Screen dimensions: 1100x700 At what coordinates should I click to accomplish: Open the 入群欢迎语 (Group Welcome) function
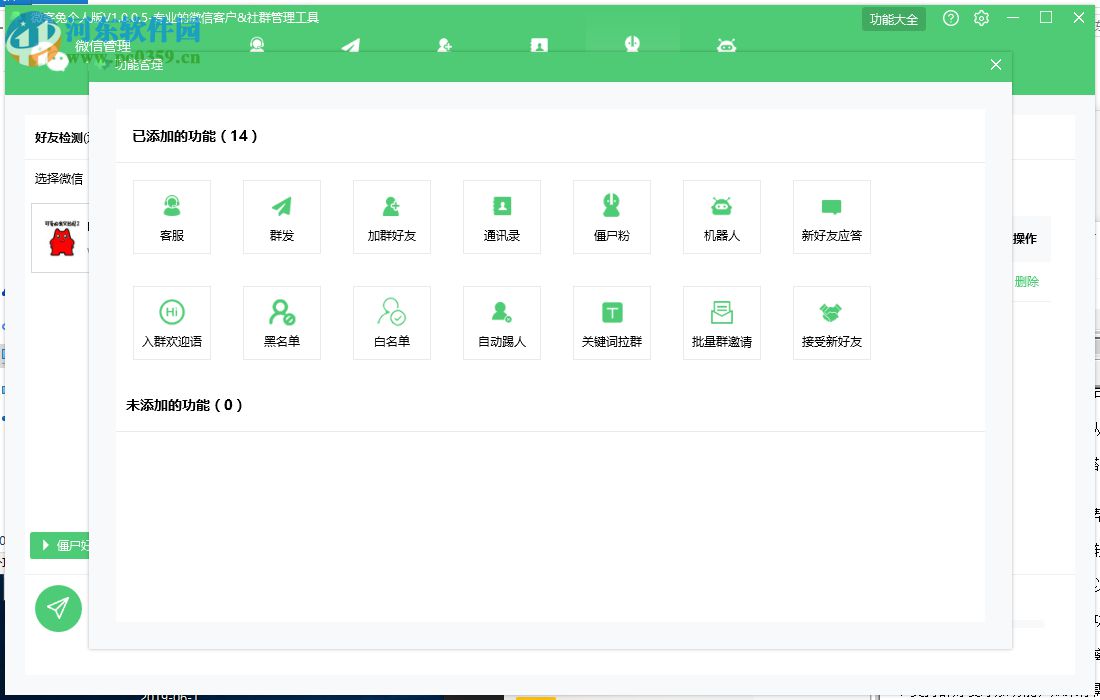(x=171, y=322)
